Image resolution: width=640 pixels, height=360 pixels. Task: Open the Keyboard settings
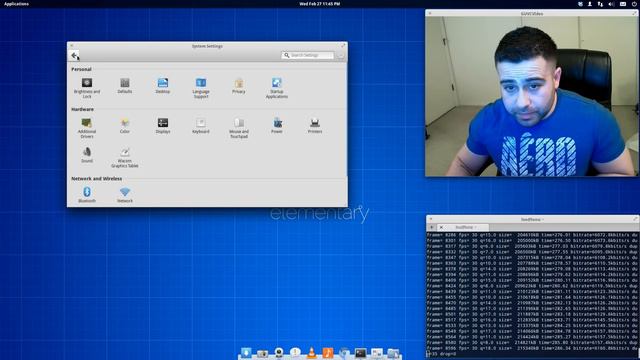pyautogui.click(x=201, y=125)
